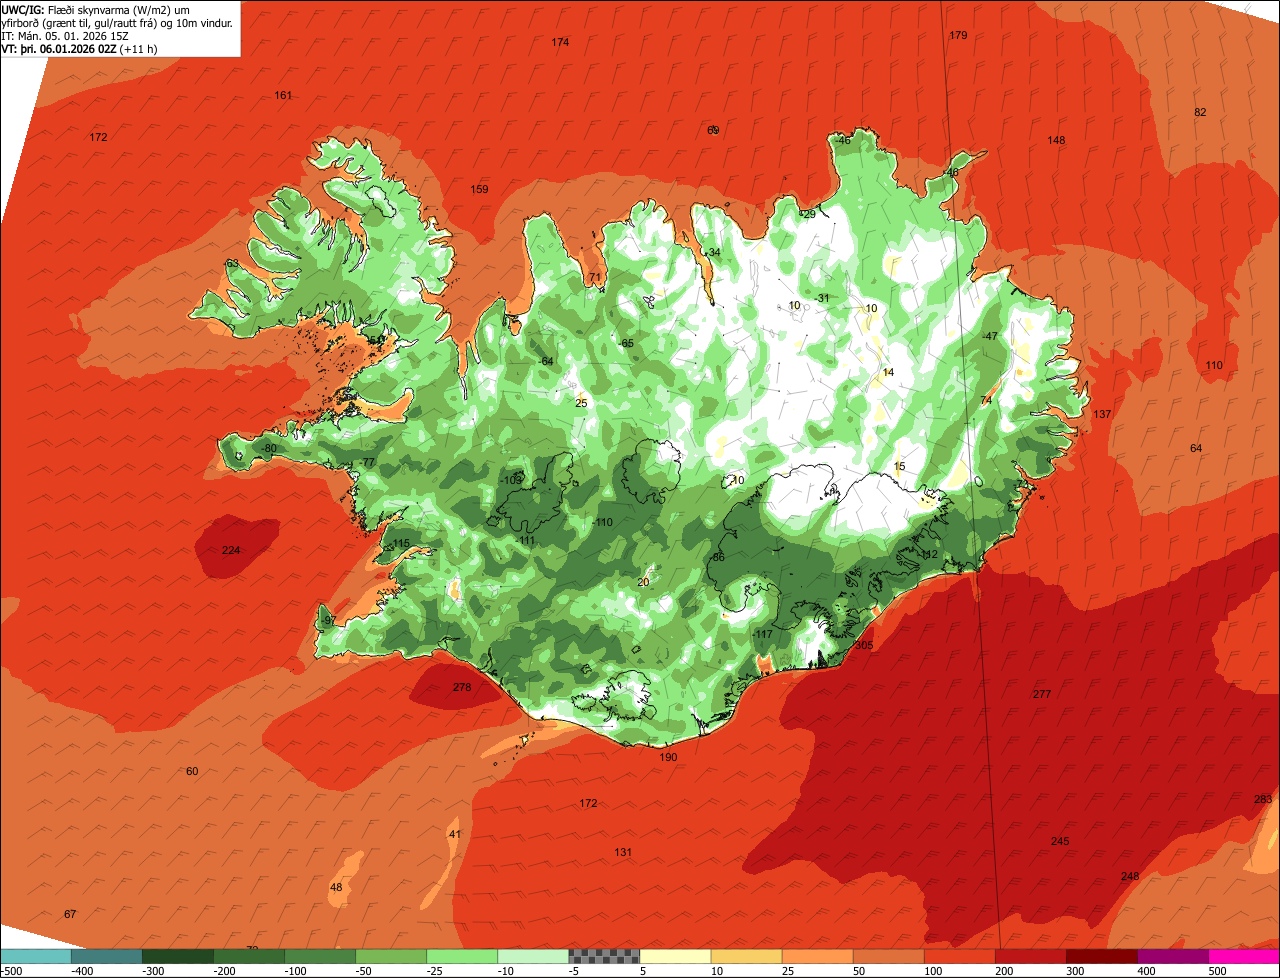The width and height of the screenshot is (1280, 978).
Task: Click the map value '245'
Action: pyautogui.click(x=1060, y=841)
